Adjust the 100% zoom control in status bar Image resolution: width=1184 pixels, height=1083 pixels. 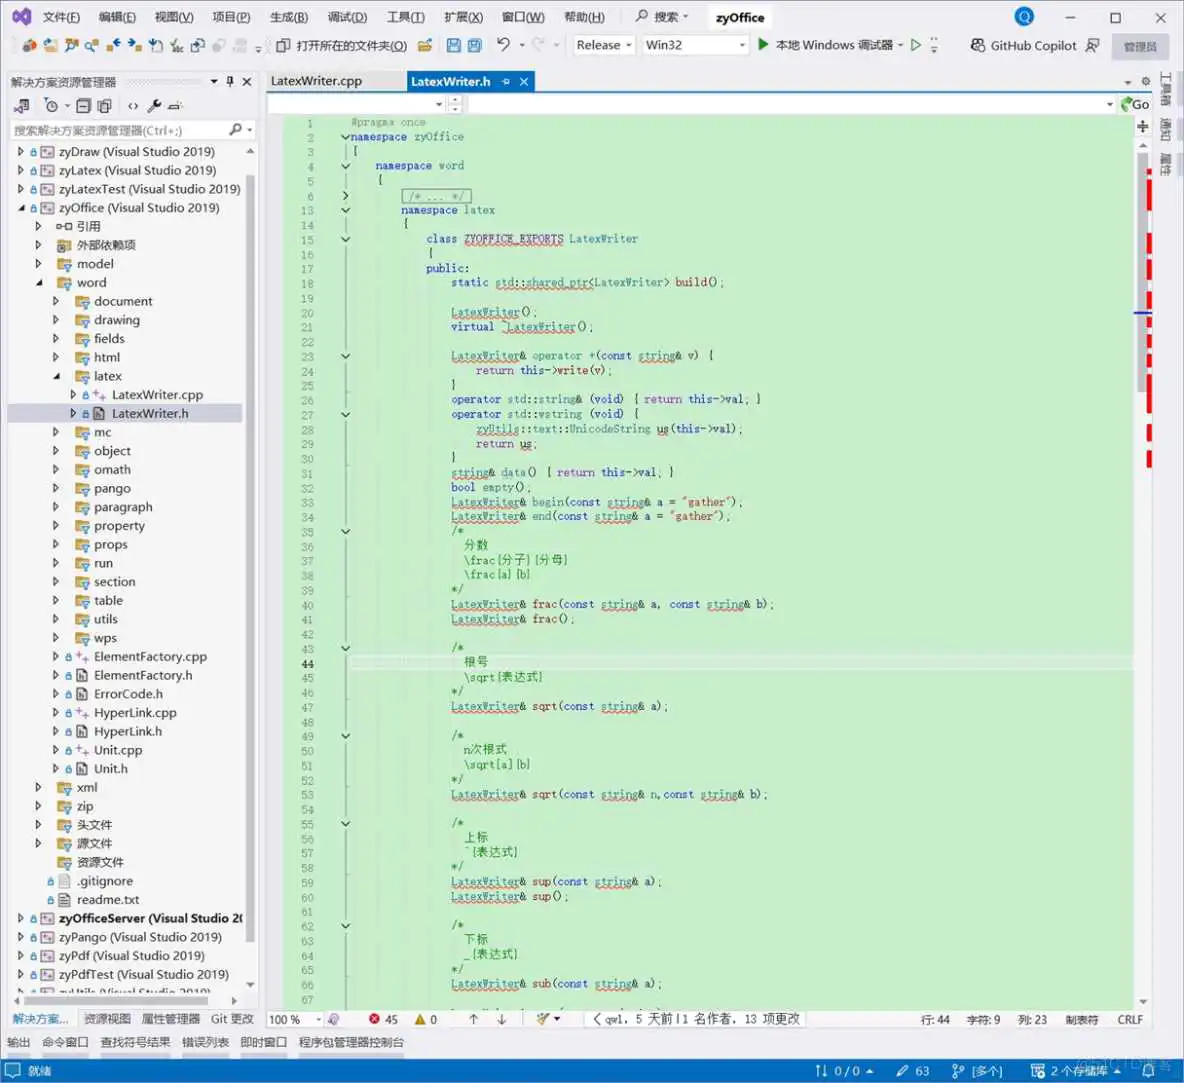point(288,1019)
